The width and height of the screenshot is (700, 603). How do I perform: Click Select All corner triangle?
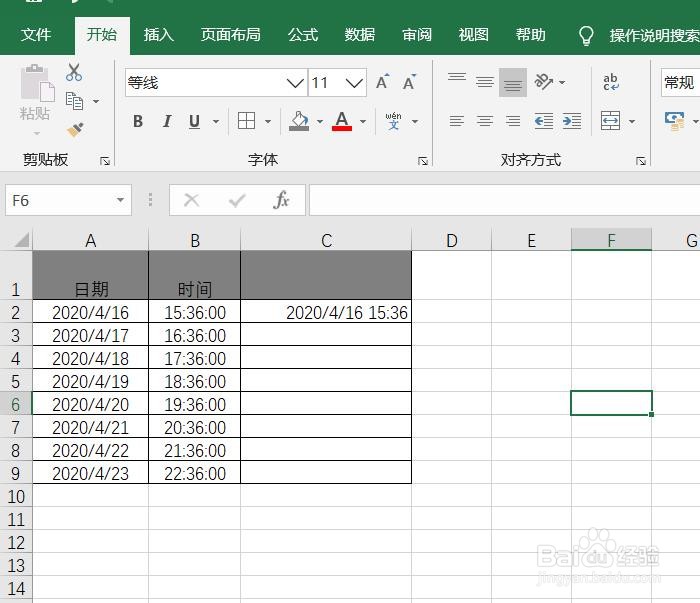point(21,240)
